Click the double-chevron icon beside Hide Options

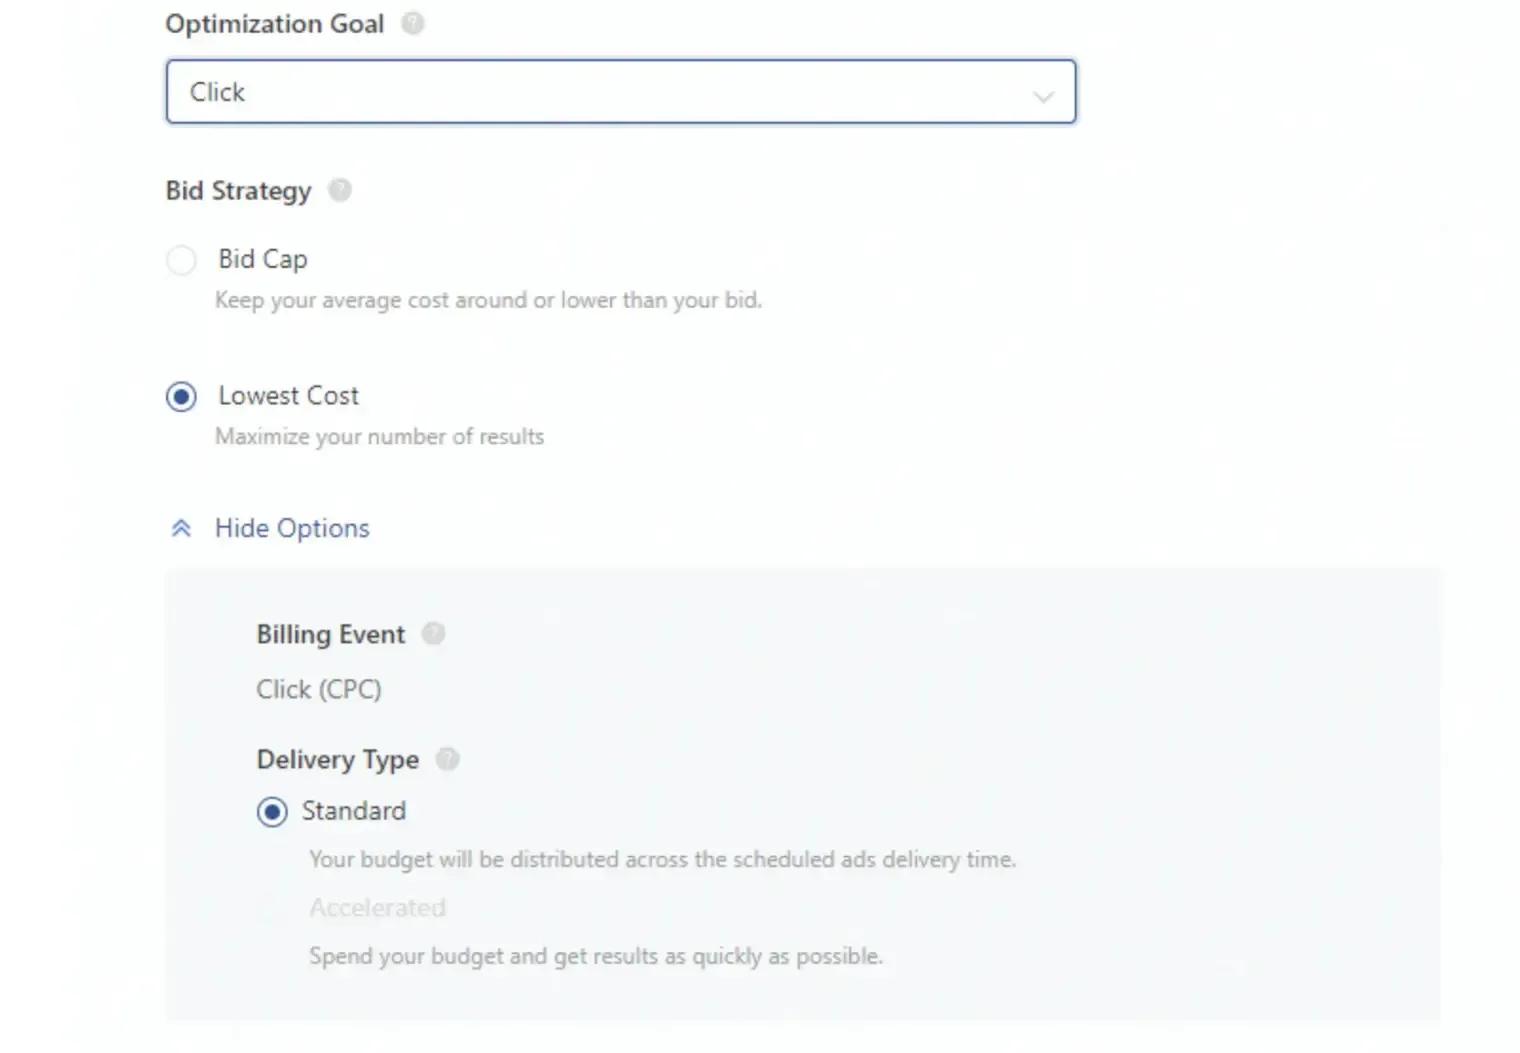click(181, 528)
